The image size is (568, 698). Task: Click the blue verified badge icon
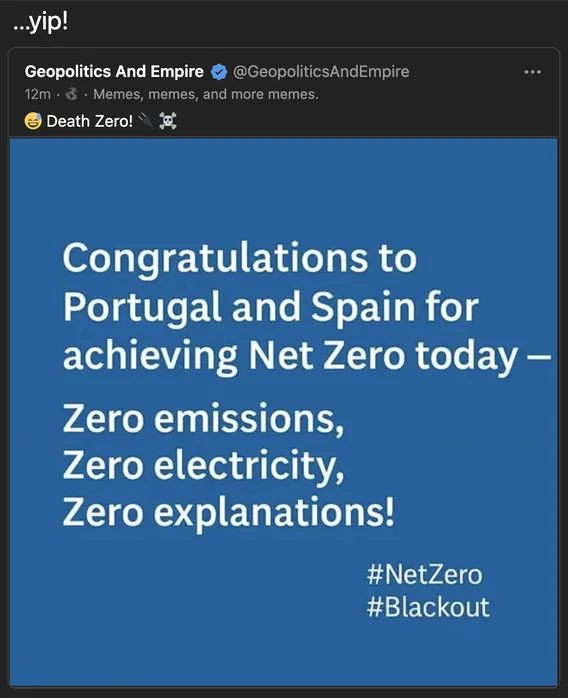pyautogui.click(x=219, y=72)
